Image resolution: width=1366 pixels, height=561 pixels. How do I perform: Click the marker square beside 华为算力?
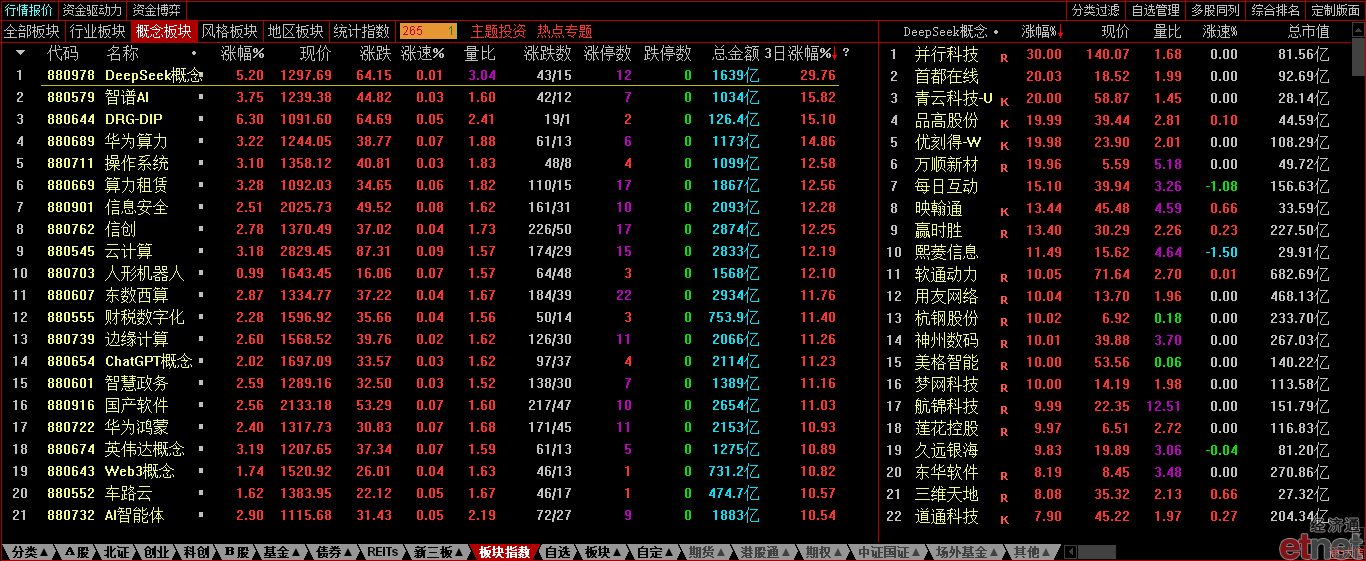pyautogui.click(x=201, y=141)
